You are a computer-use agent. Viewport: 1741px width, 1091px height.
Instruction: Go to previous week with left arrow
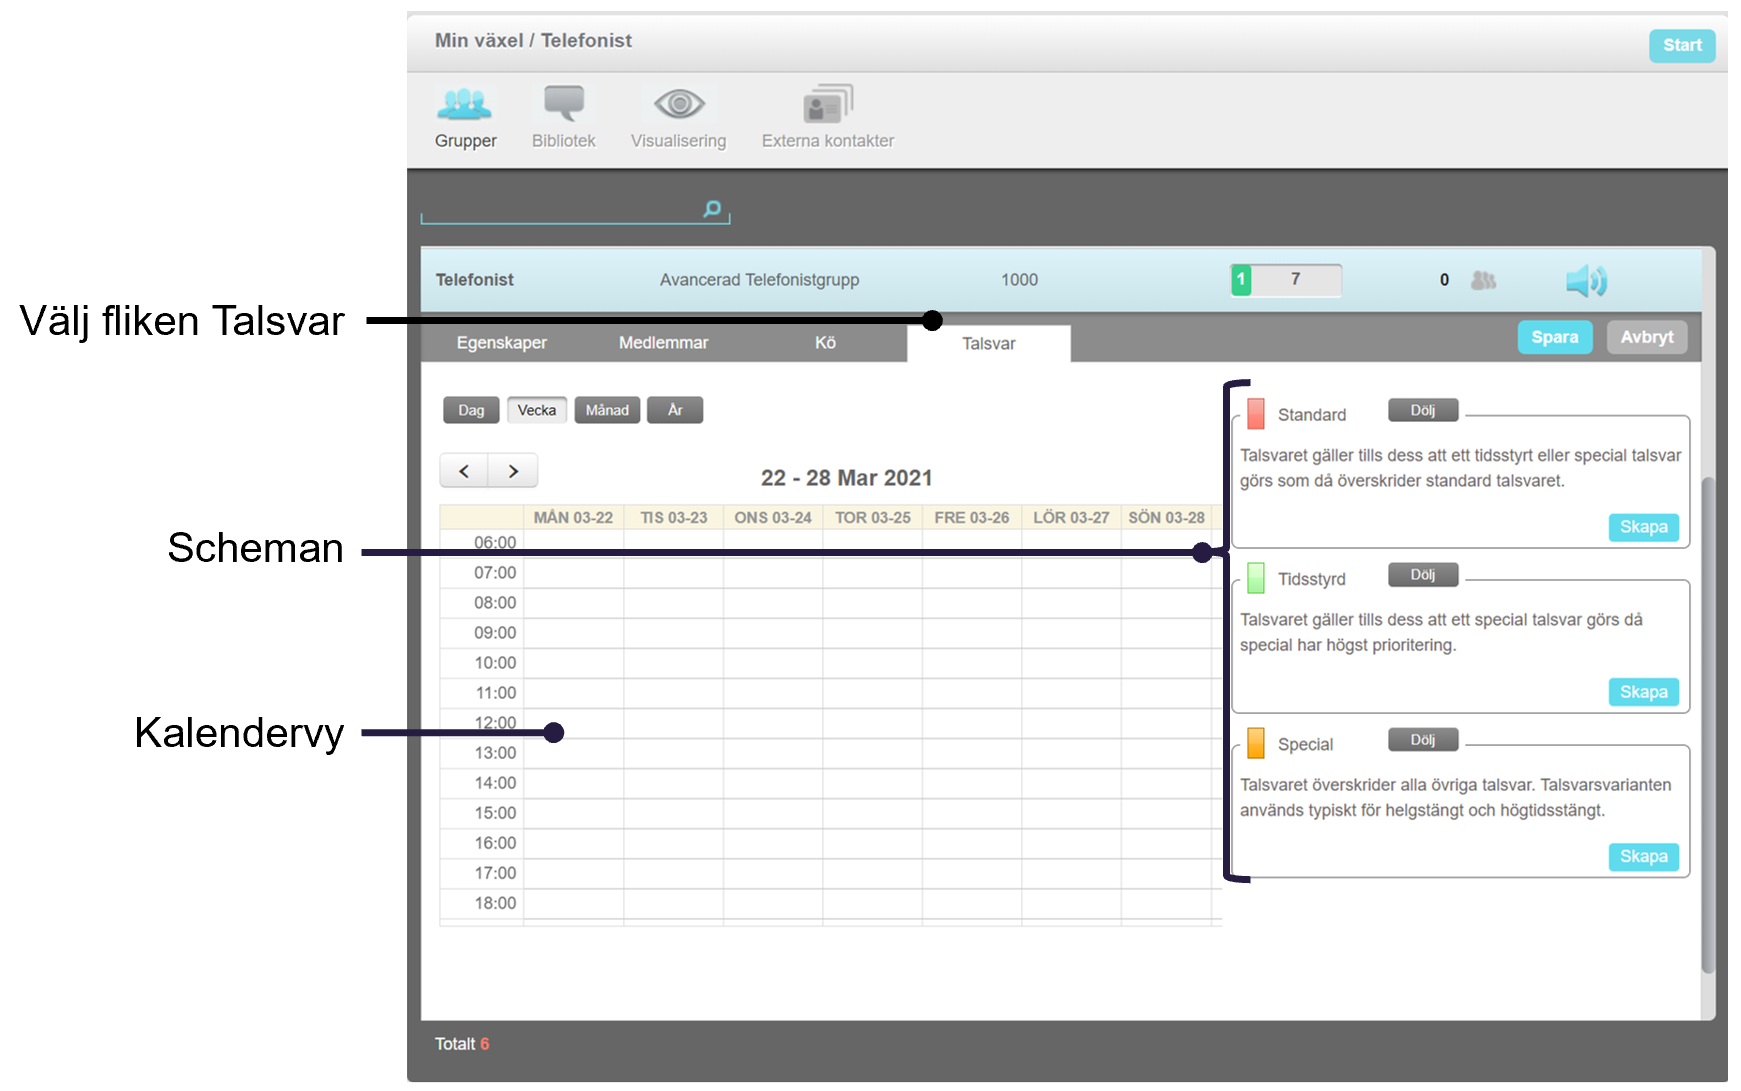(464, 471)
